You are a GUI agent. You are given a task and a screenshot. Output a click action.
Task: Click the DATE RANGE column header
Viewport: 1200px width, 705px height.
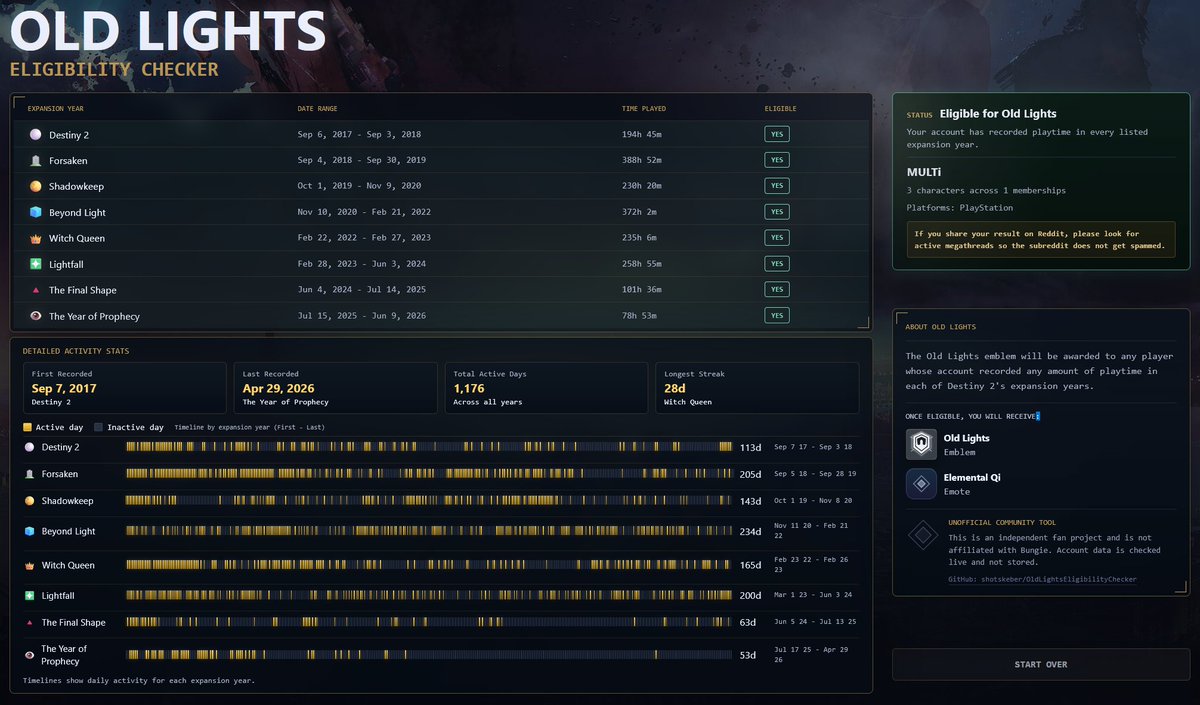tap(316, 109)
